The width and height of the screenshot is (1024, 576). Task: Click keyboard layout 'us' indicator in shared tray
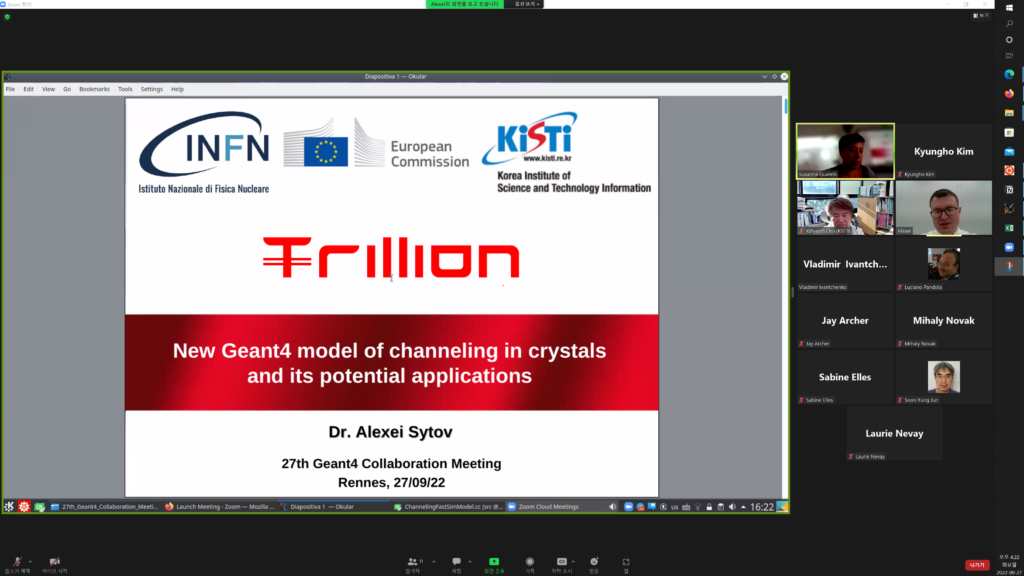click(675, 507)
